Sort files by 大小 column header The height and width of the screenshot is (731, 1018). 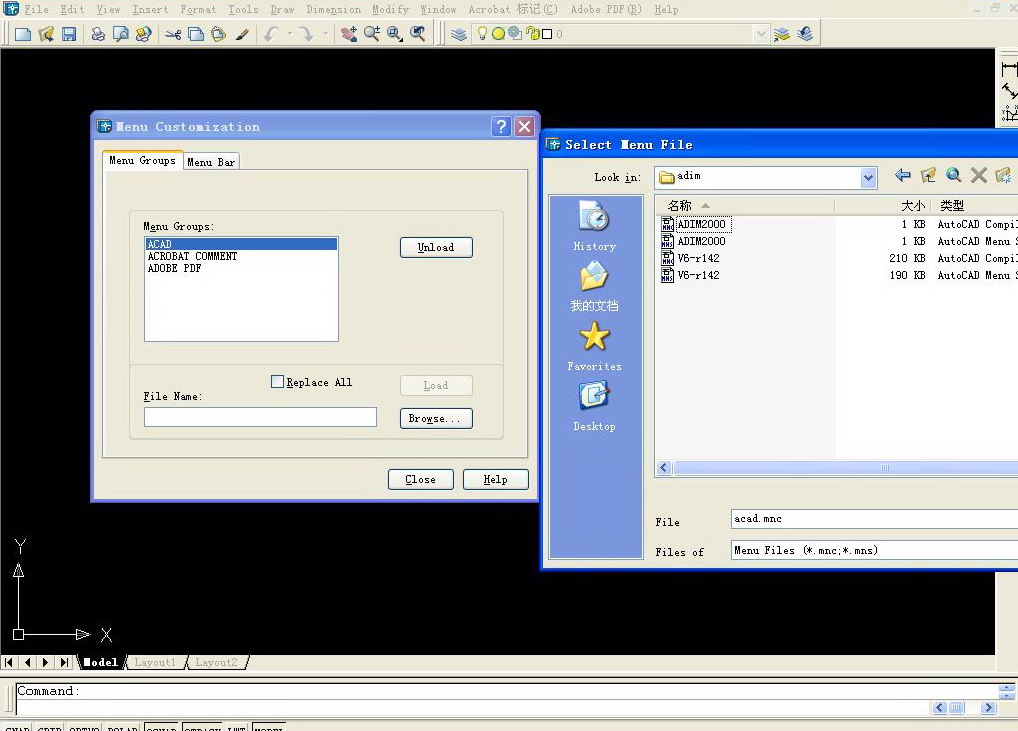click(x=883, y=206)
